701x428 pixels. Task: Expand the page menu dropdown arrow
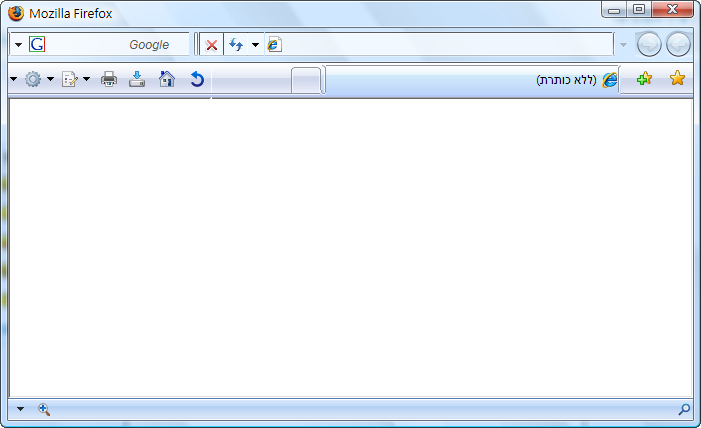pos(86,79)
